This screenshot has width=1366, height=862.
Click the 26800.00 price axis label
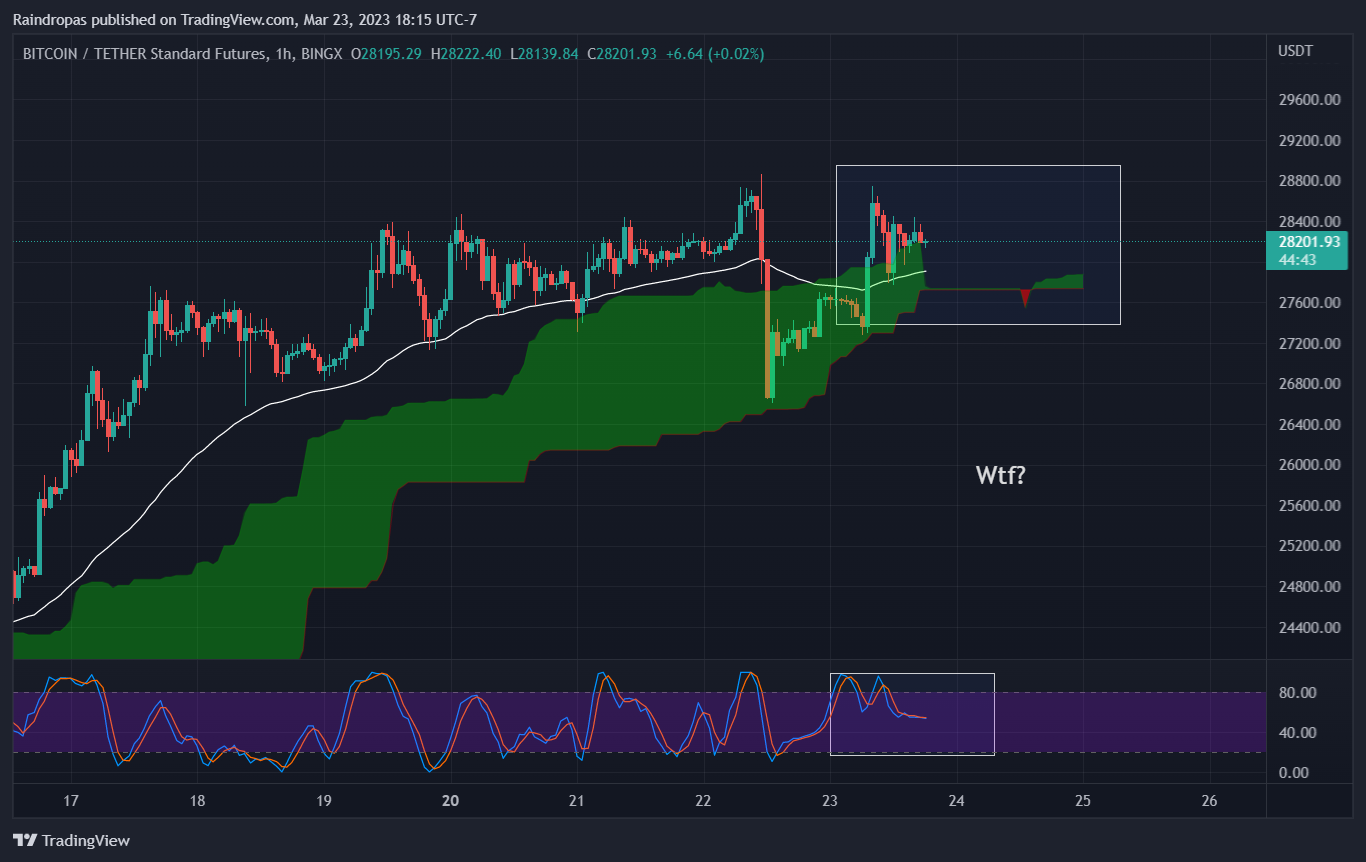click(1308, 384)
